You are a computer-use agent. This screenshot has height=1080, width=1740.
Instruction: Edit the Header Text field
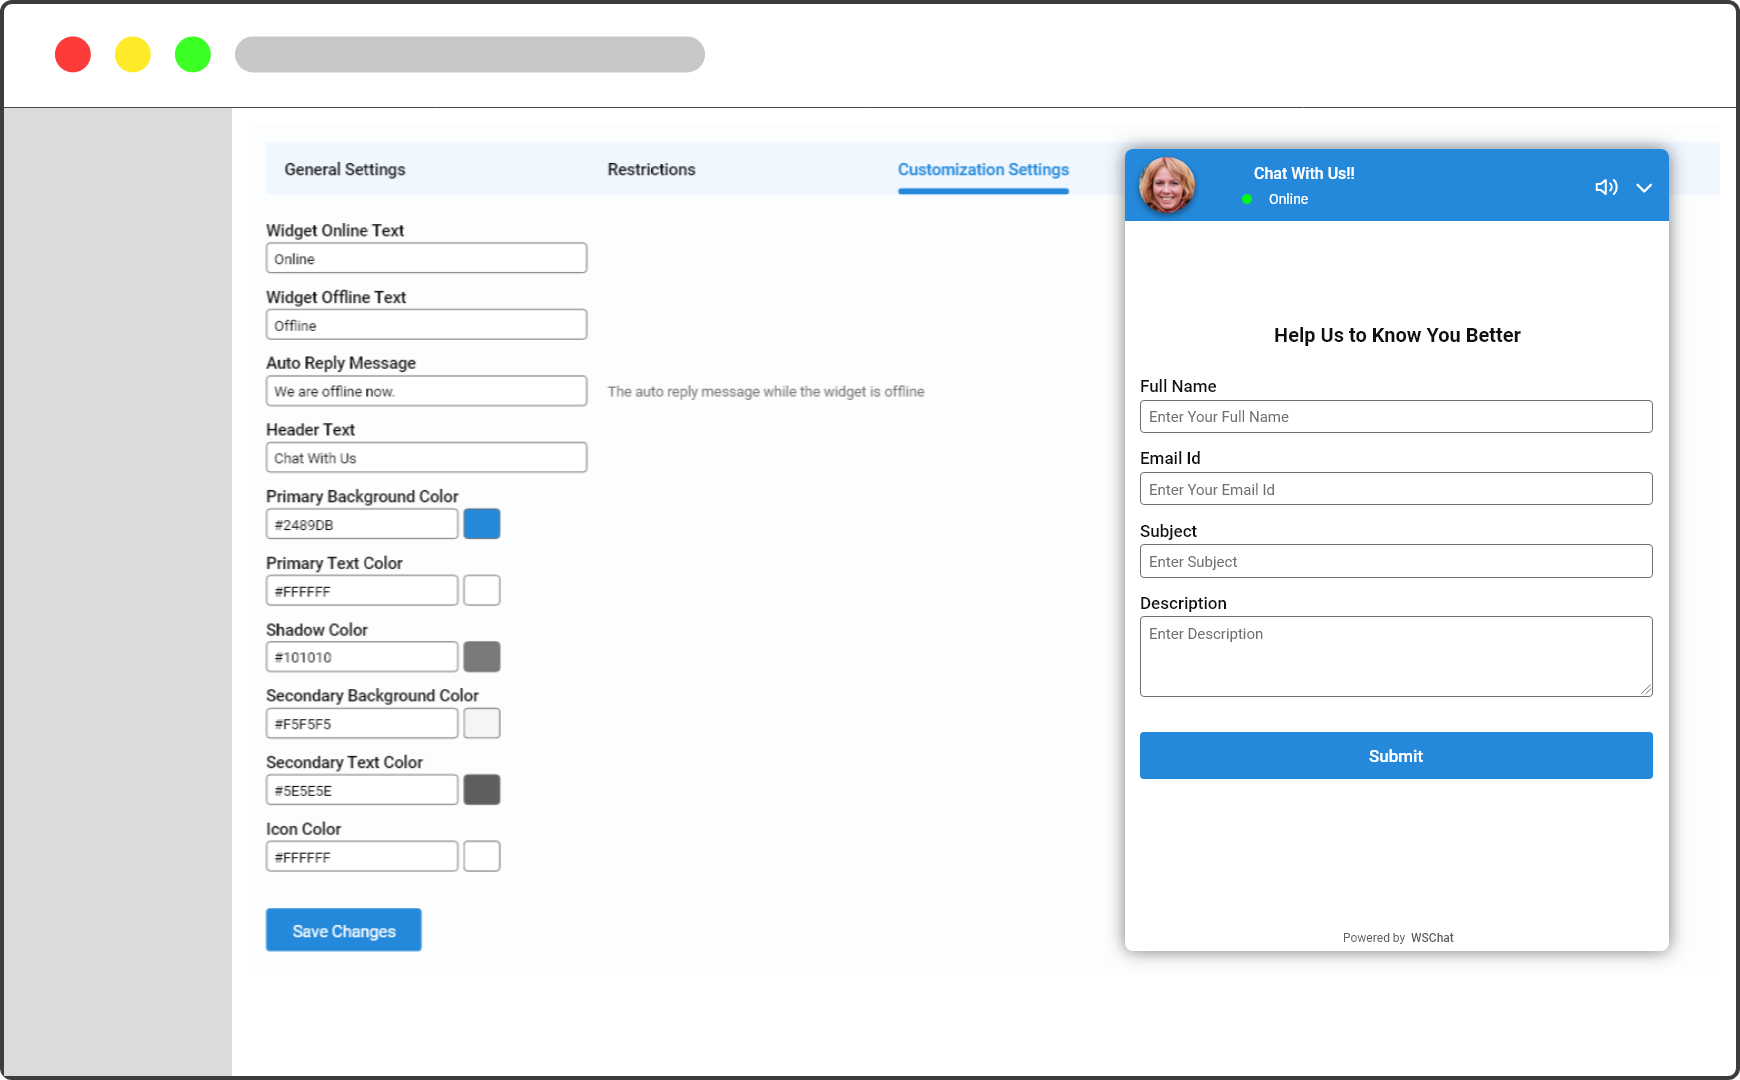click(x=426, y=458)
